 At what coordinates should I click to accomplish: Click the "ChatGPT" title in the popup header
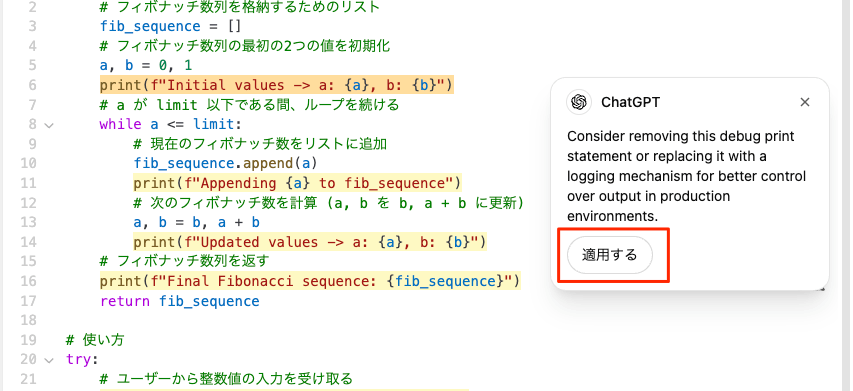point(631,102)
